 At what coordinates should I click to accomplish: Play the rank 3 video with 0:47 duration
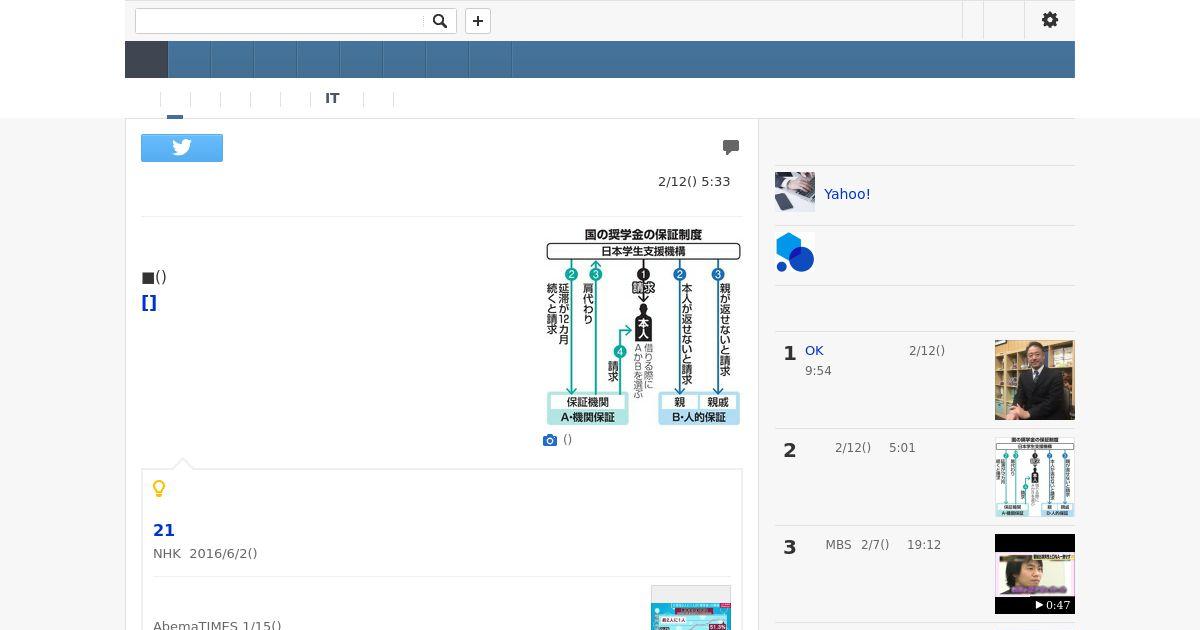point(1035,574)
